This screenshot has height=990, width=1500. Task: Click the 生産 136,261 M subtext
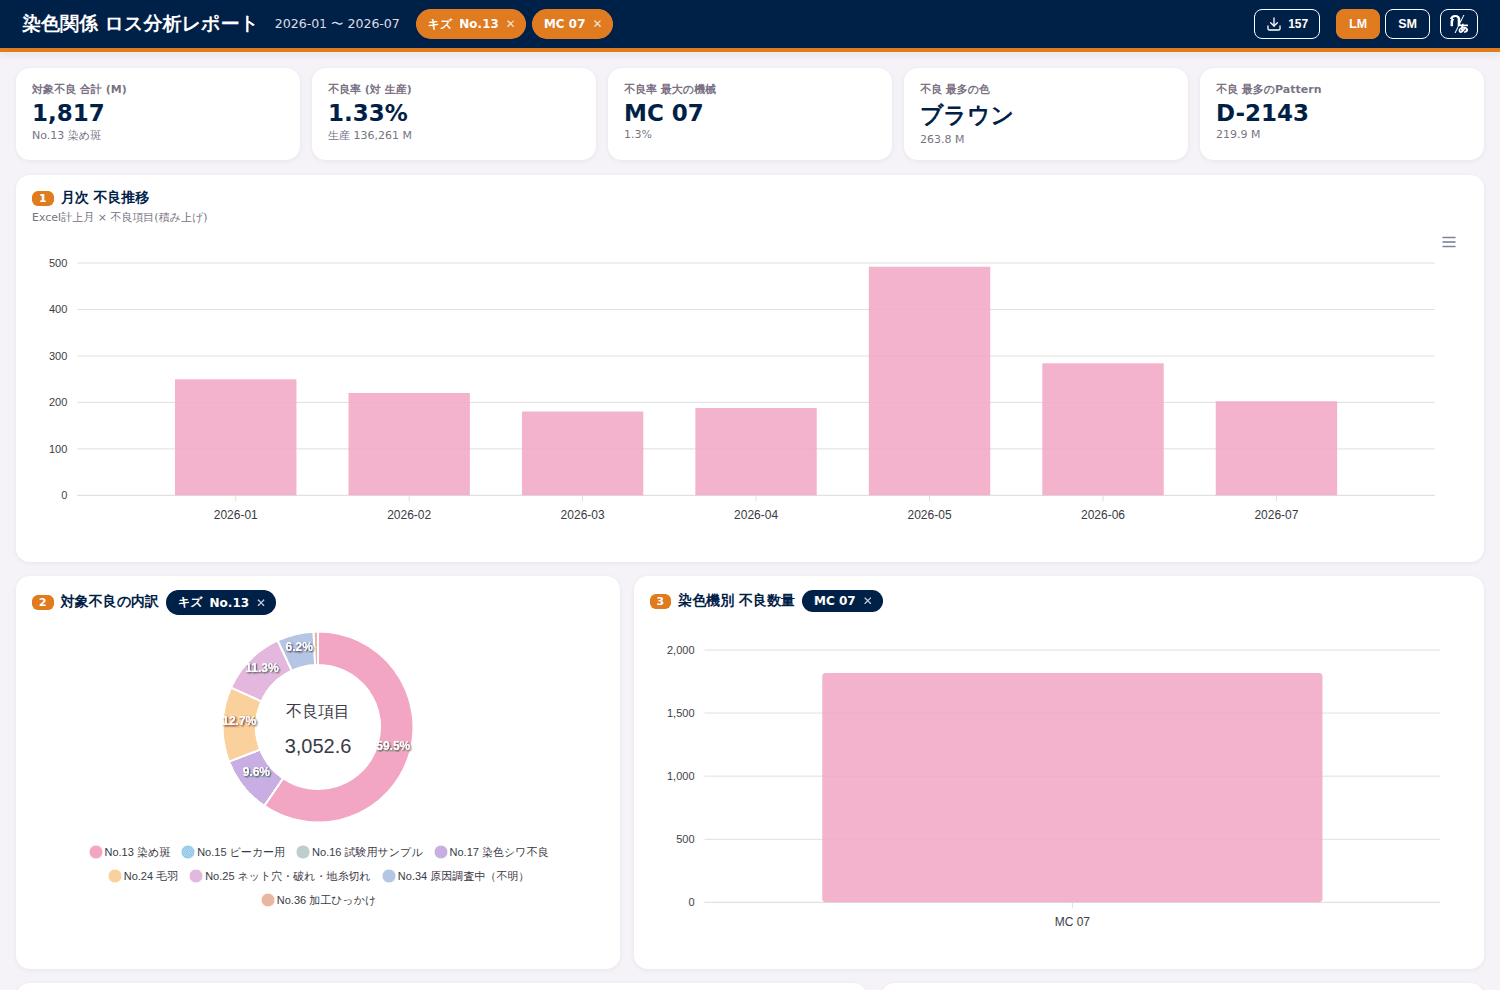[370, 135]
